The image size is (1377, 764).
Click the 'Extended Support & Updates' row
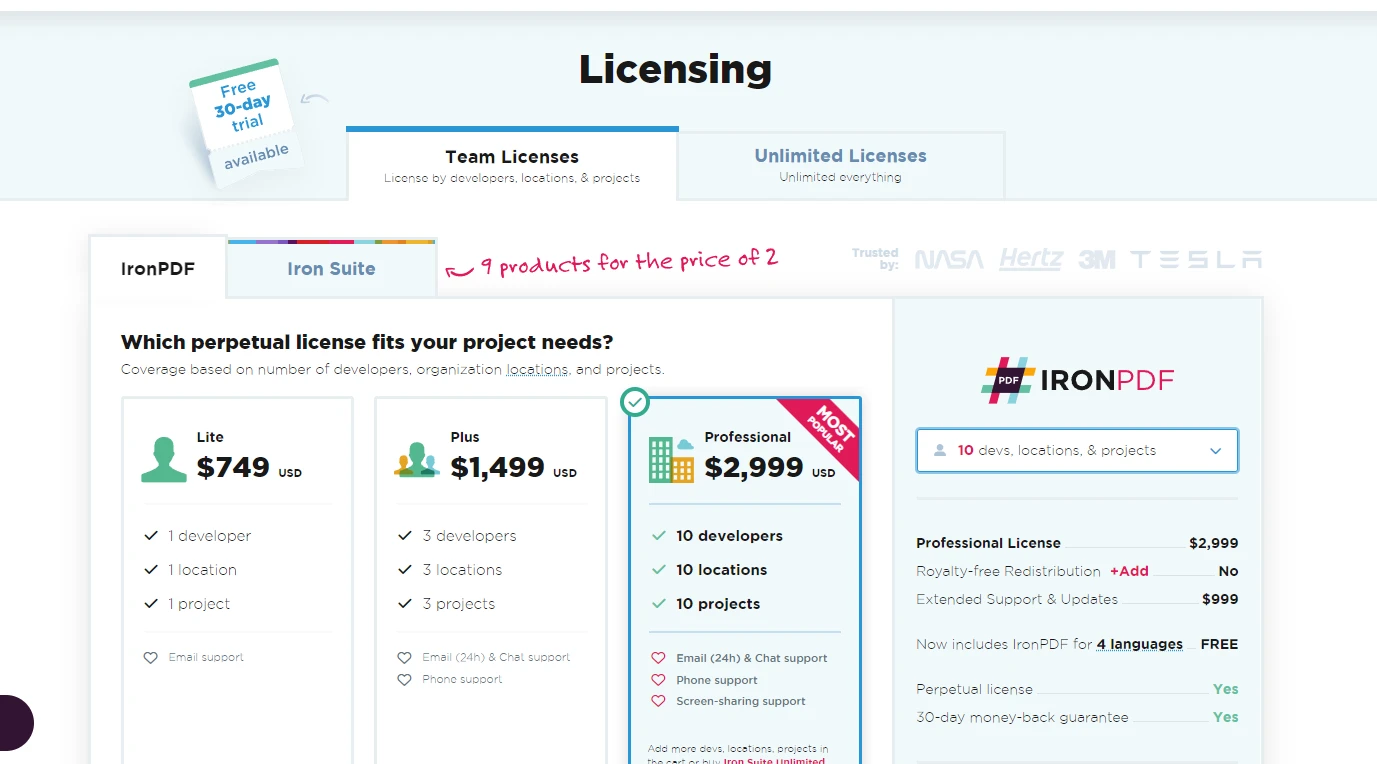click(x=1077, y=599)
